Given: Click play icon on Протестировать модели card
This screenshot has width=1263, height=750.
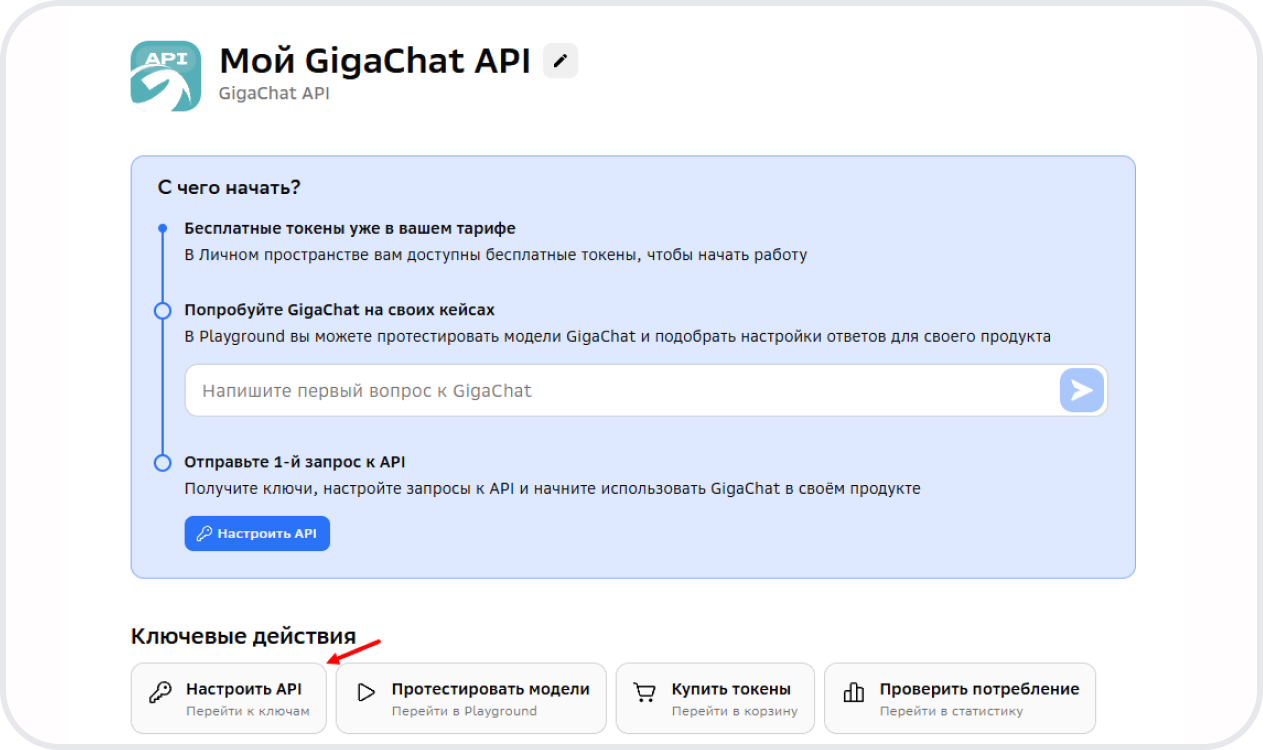Looking at the screenshot, I should click(x=366, y=693).
